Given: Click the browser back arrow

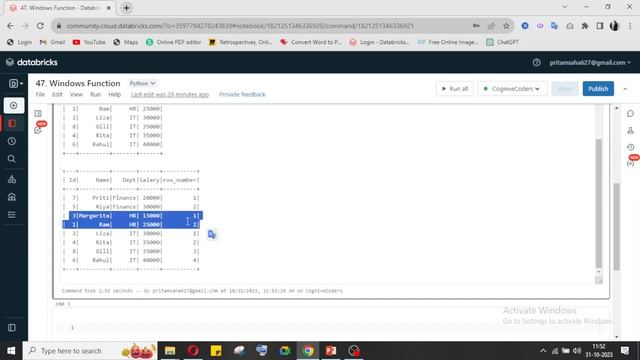Looking at the screenshot, I should (10, 26).
